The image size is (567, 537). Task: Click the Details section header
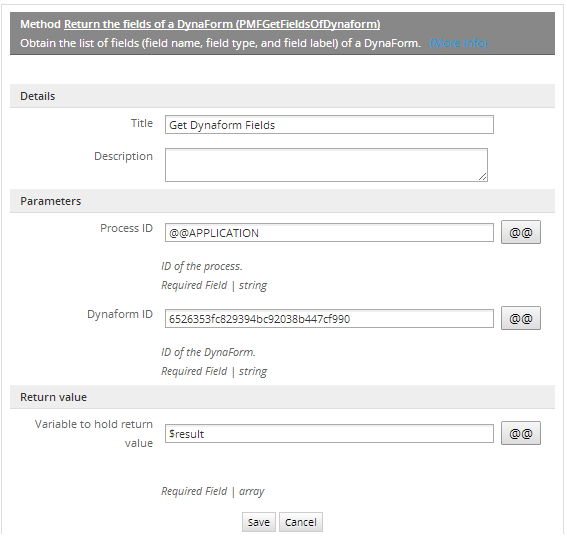coord(282,96)
